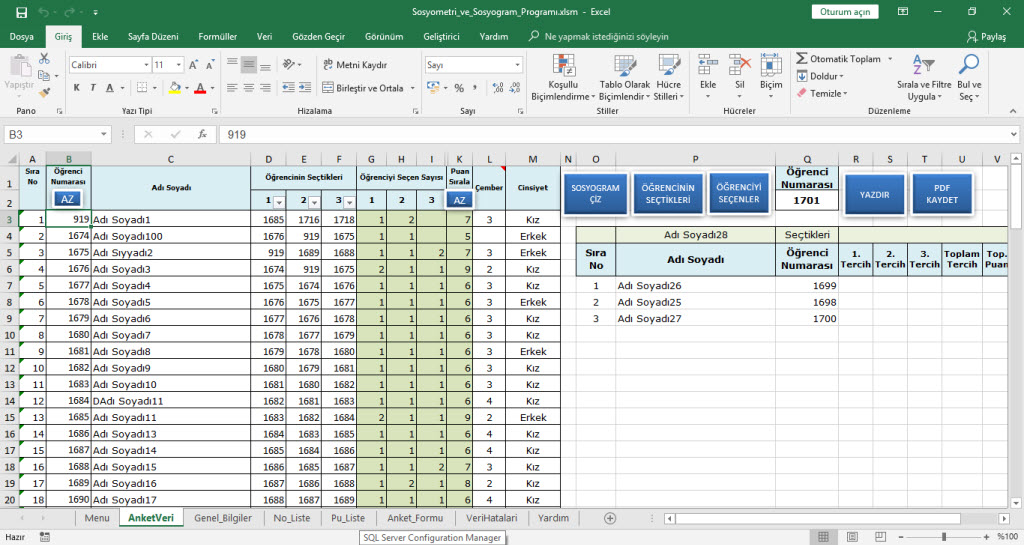Open the Genel_Bilgiler sheet tab

pyautogui.click(x=223, y=518)
